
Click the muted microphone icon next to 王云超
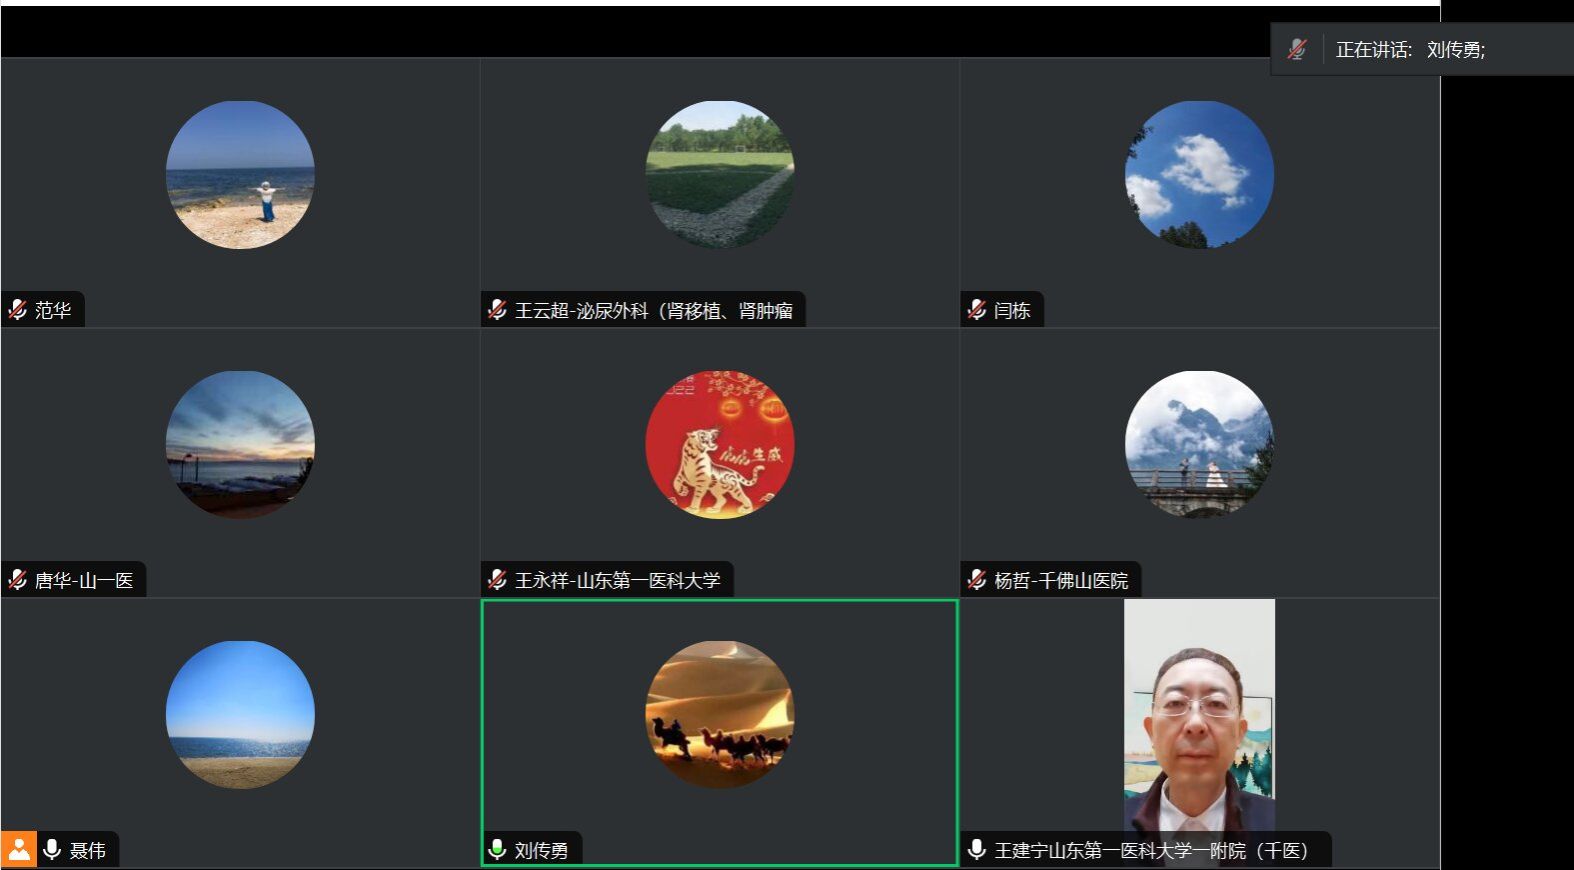click(497, 310)
